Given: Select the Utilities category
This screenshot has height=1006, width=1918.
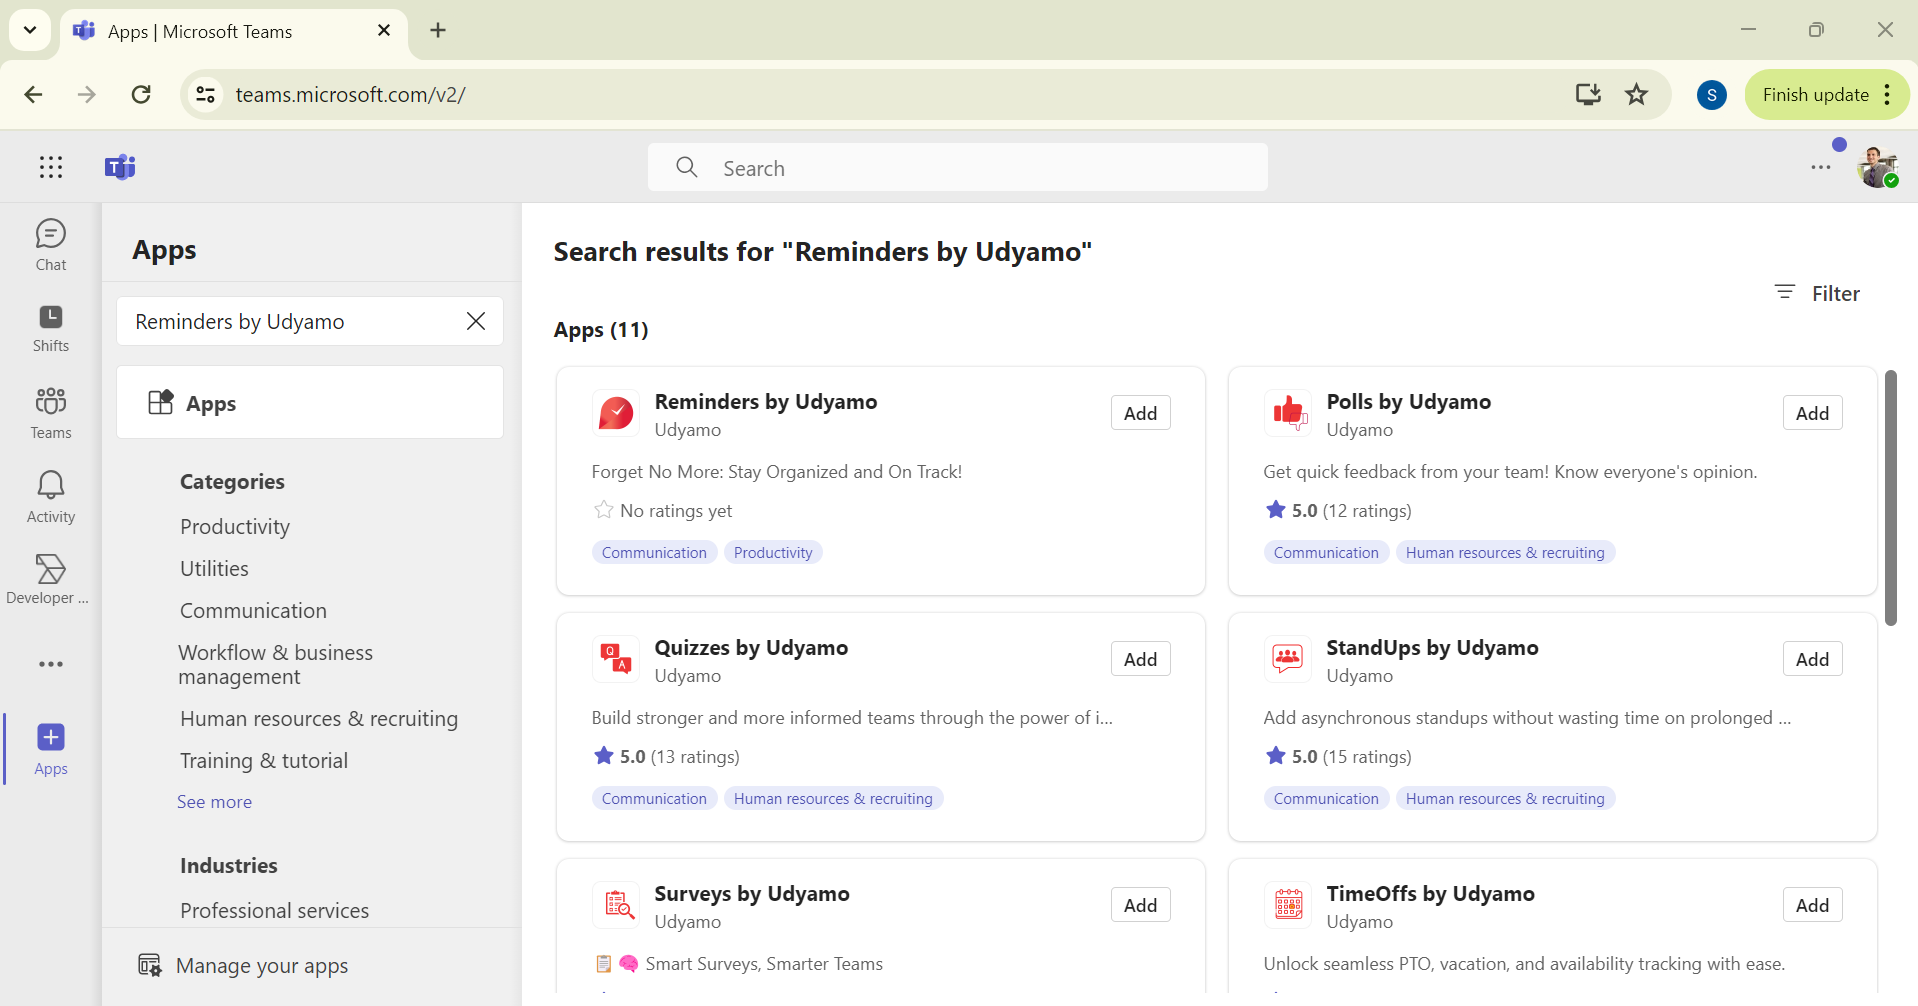Looking at the screenshot, I should point(214,569).
